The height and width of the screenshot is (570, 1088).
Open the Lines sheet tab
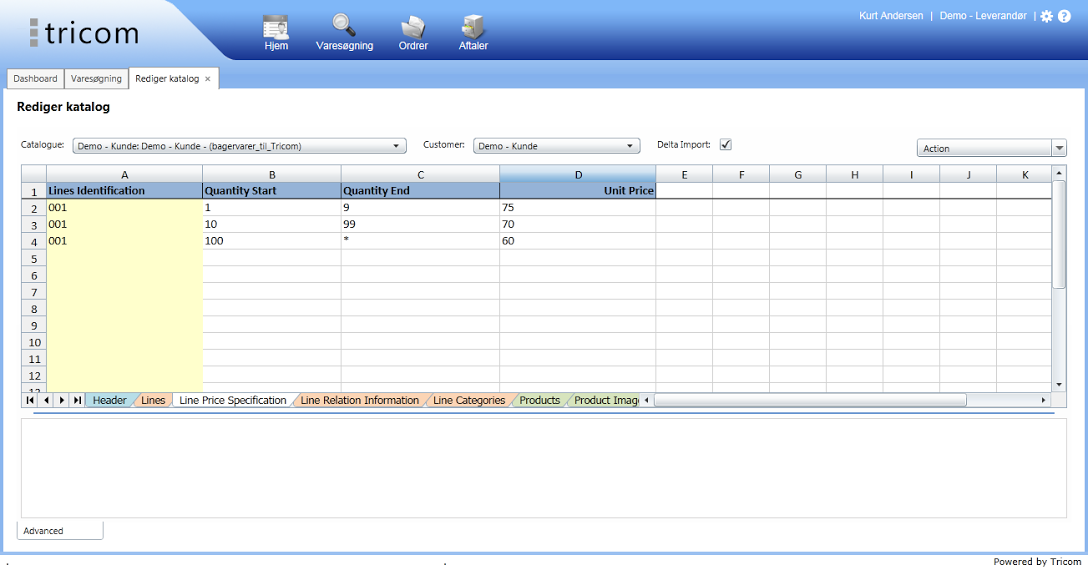point(153,400)
